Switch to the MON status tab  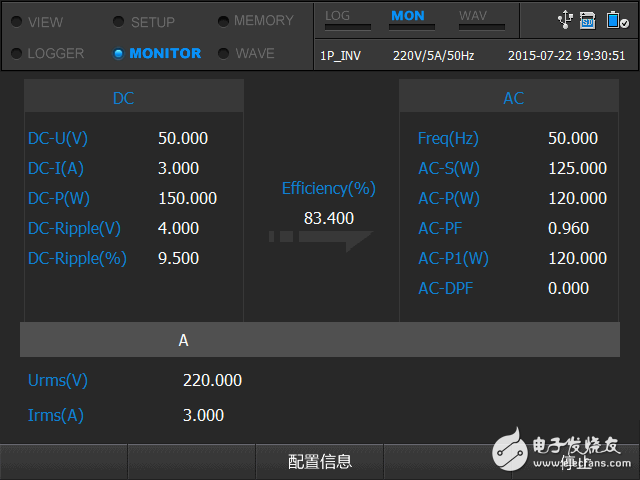407,16
